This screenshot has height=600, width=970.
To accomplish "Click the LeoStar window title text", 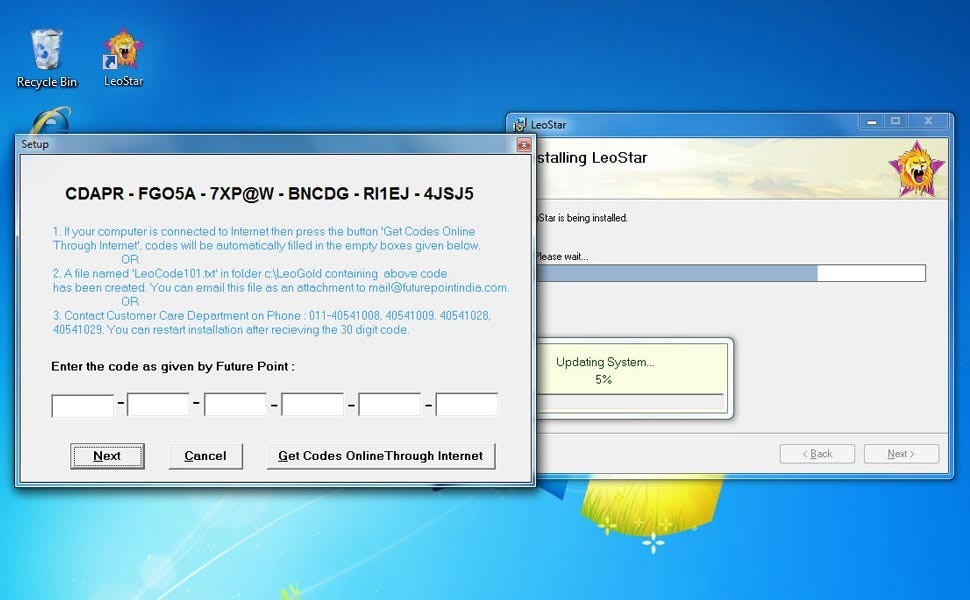I will [x=548, y=124].
